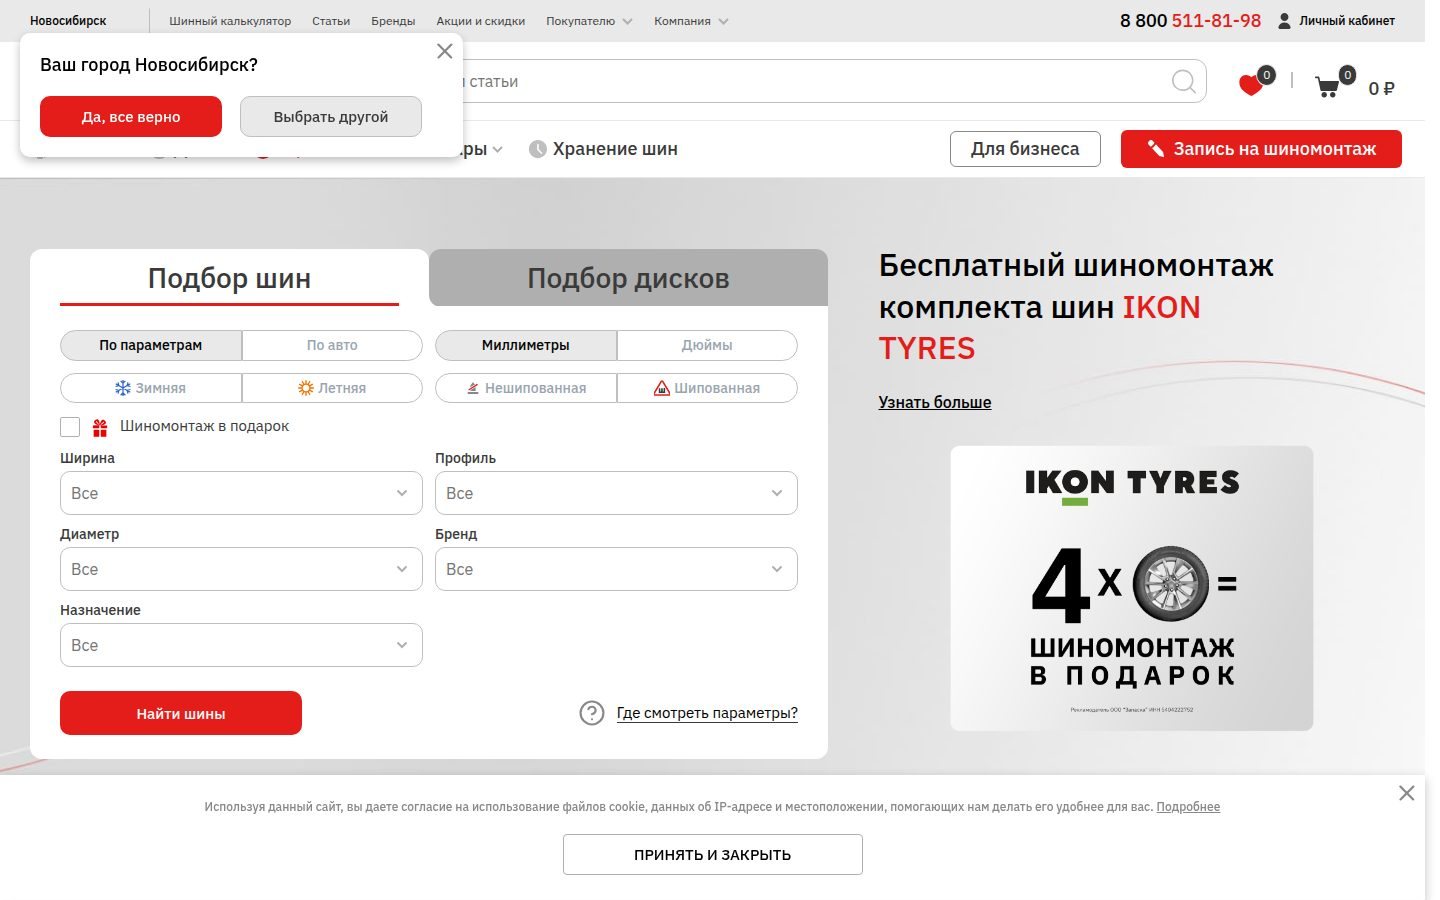This screenshot has width=1440, height=900.
Task: Open the Диаметр dropdown
Action: click(241, 569)
